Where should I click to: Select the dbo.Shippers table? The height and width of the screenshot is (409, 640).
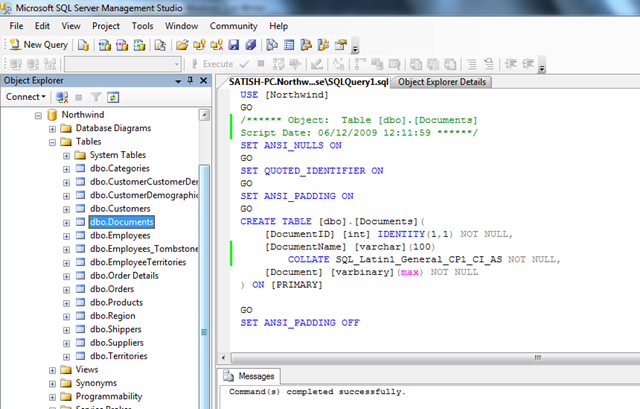[x=116, y=329]
